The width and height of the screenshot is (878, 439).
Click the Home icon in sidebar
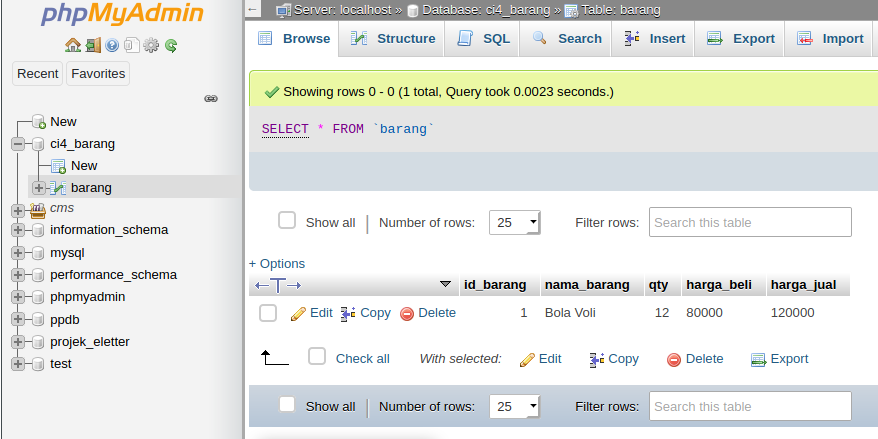tap(73, 45)
